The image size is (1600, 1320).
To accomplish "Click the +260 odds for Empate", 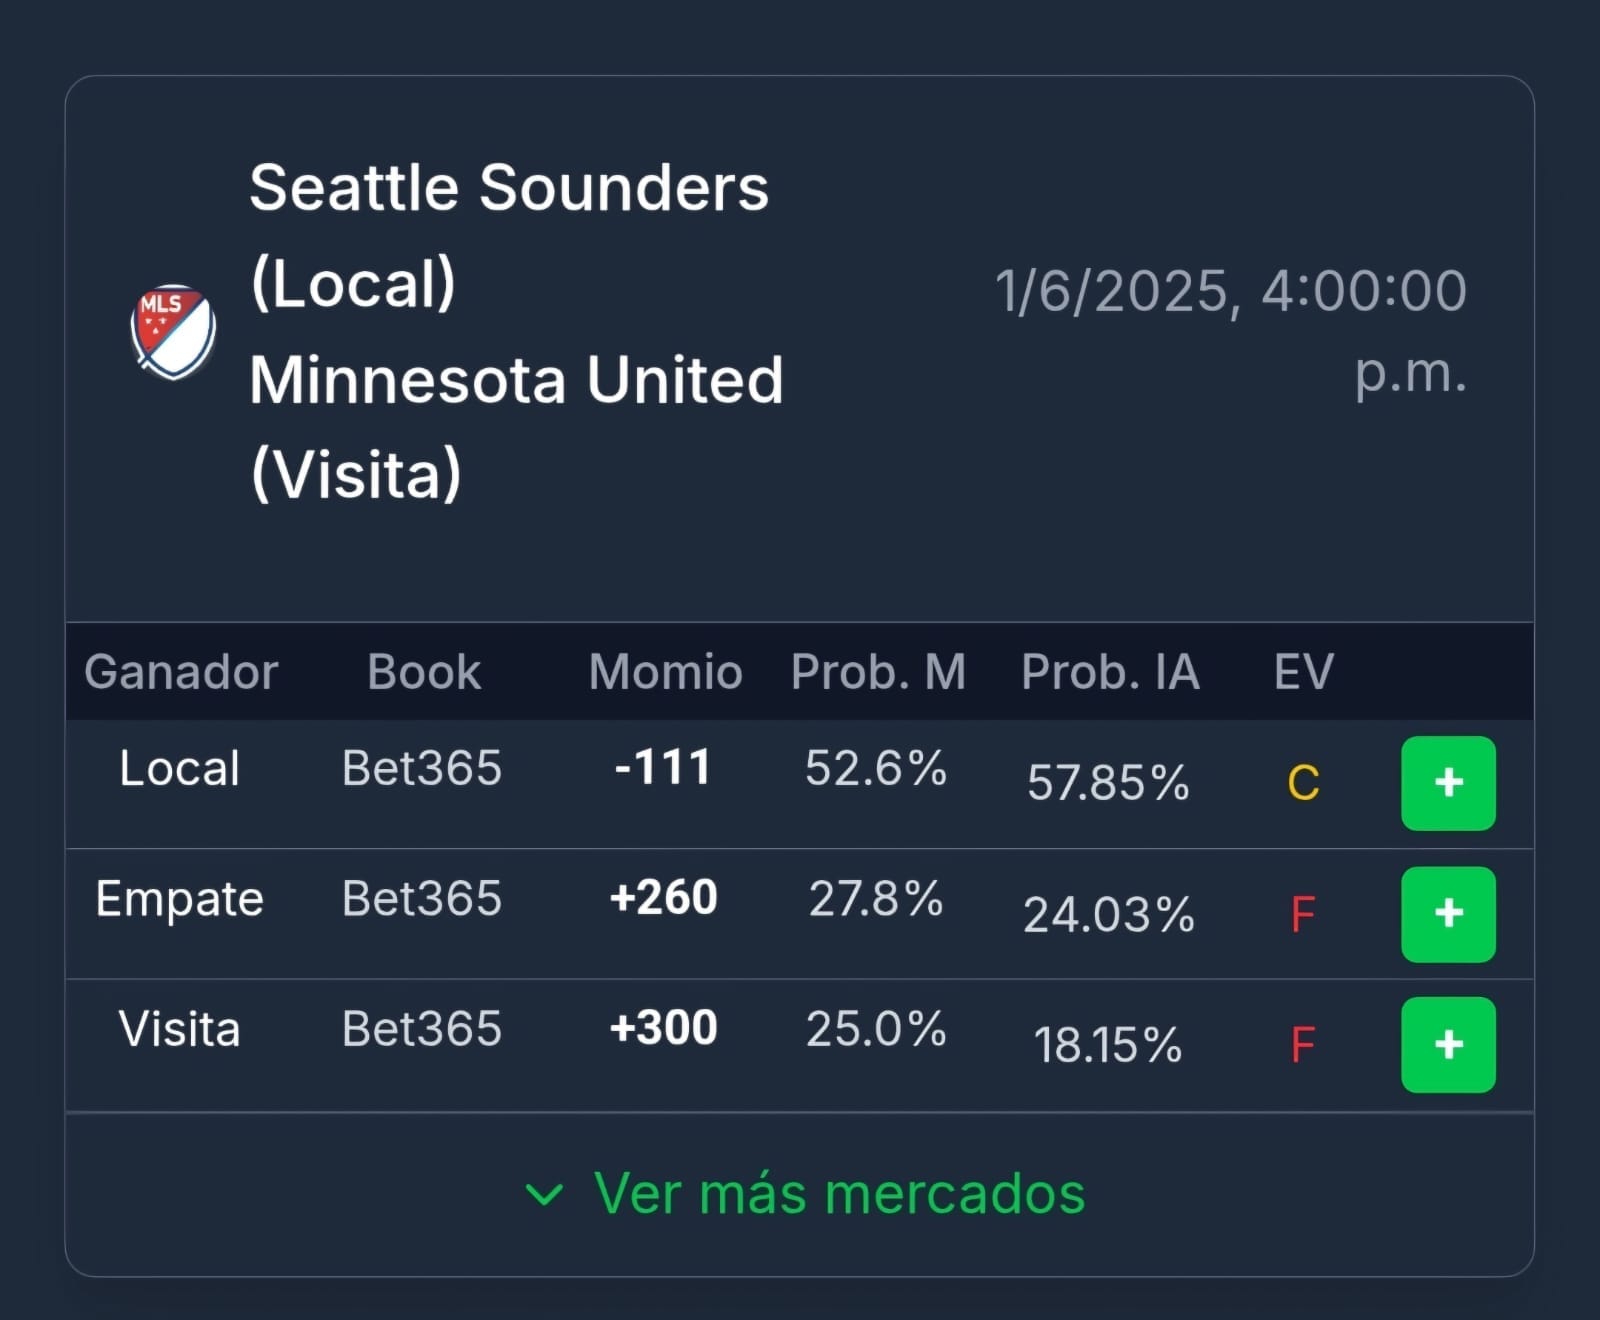I will (663, 898).
